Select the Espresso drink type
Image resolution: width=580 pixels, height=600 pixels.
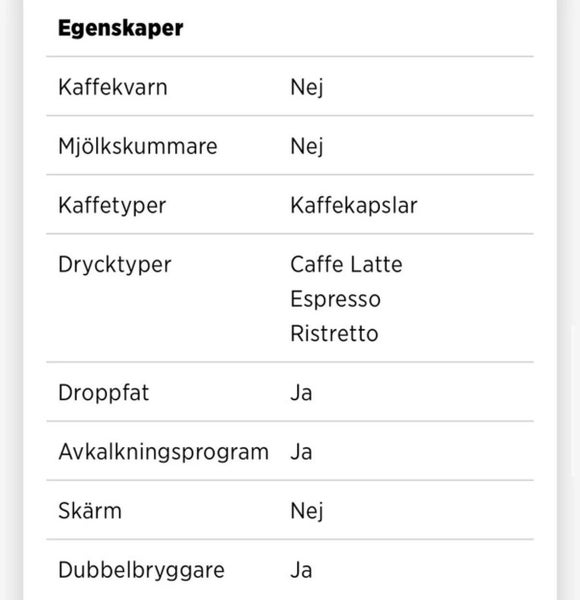[x=336, y=299]
